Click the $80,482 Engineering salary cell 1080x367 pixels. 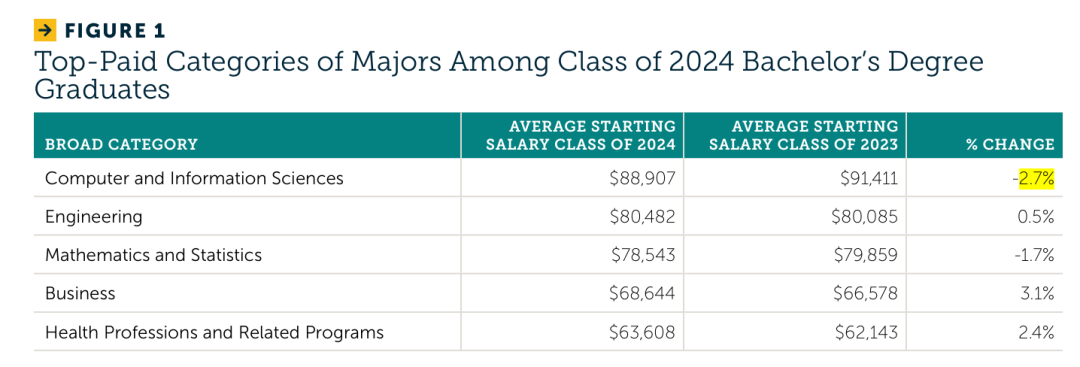[643, 218]
